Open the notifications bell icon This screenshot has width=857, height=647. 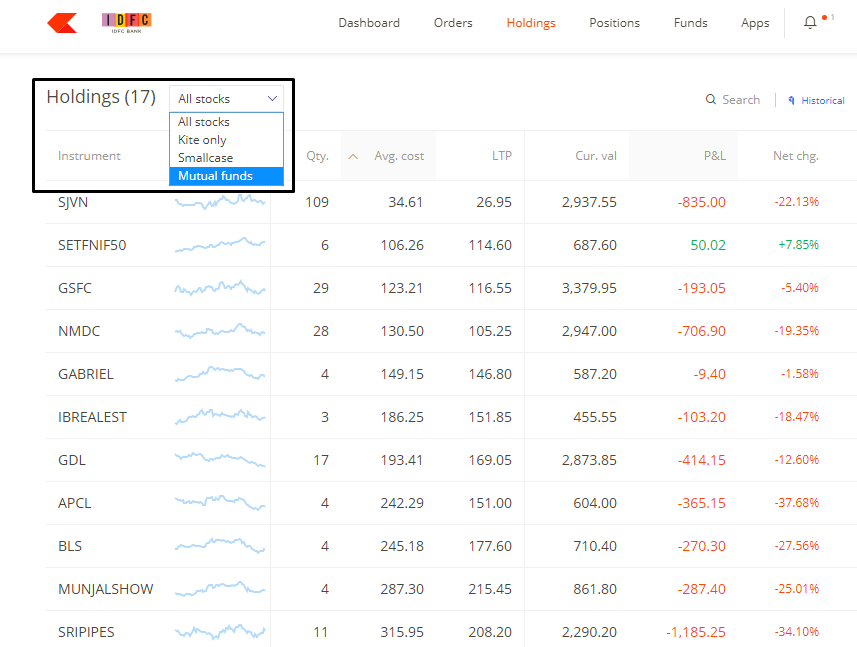point(810,23)
